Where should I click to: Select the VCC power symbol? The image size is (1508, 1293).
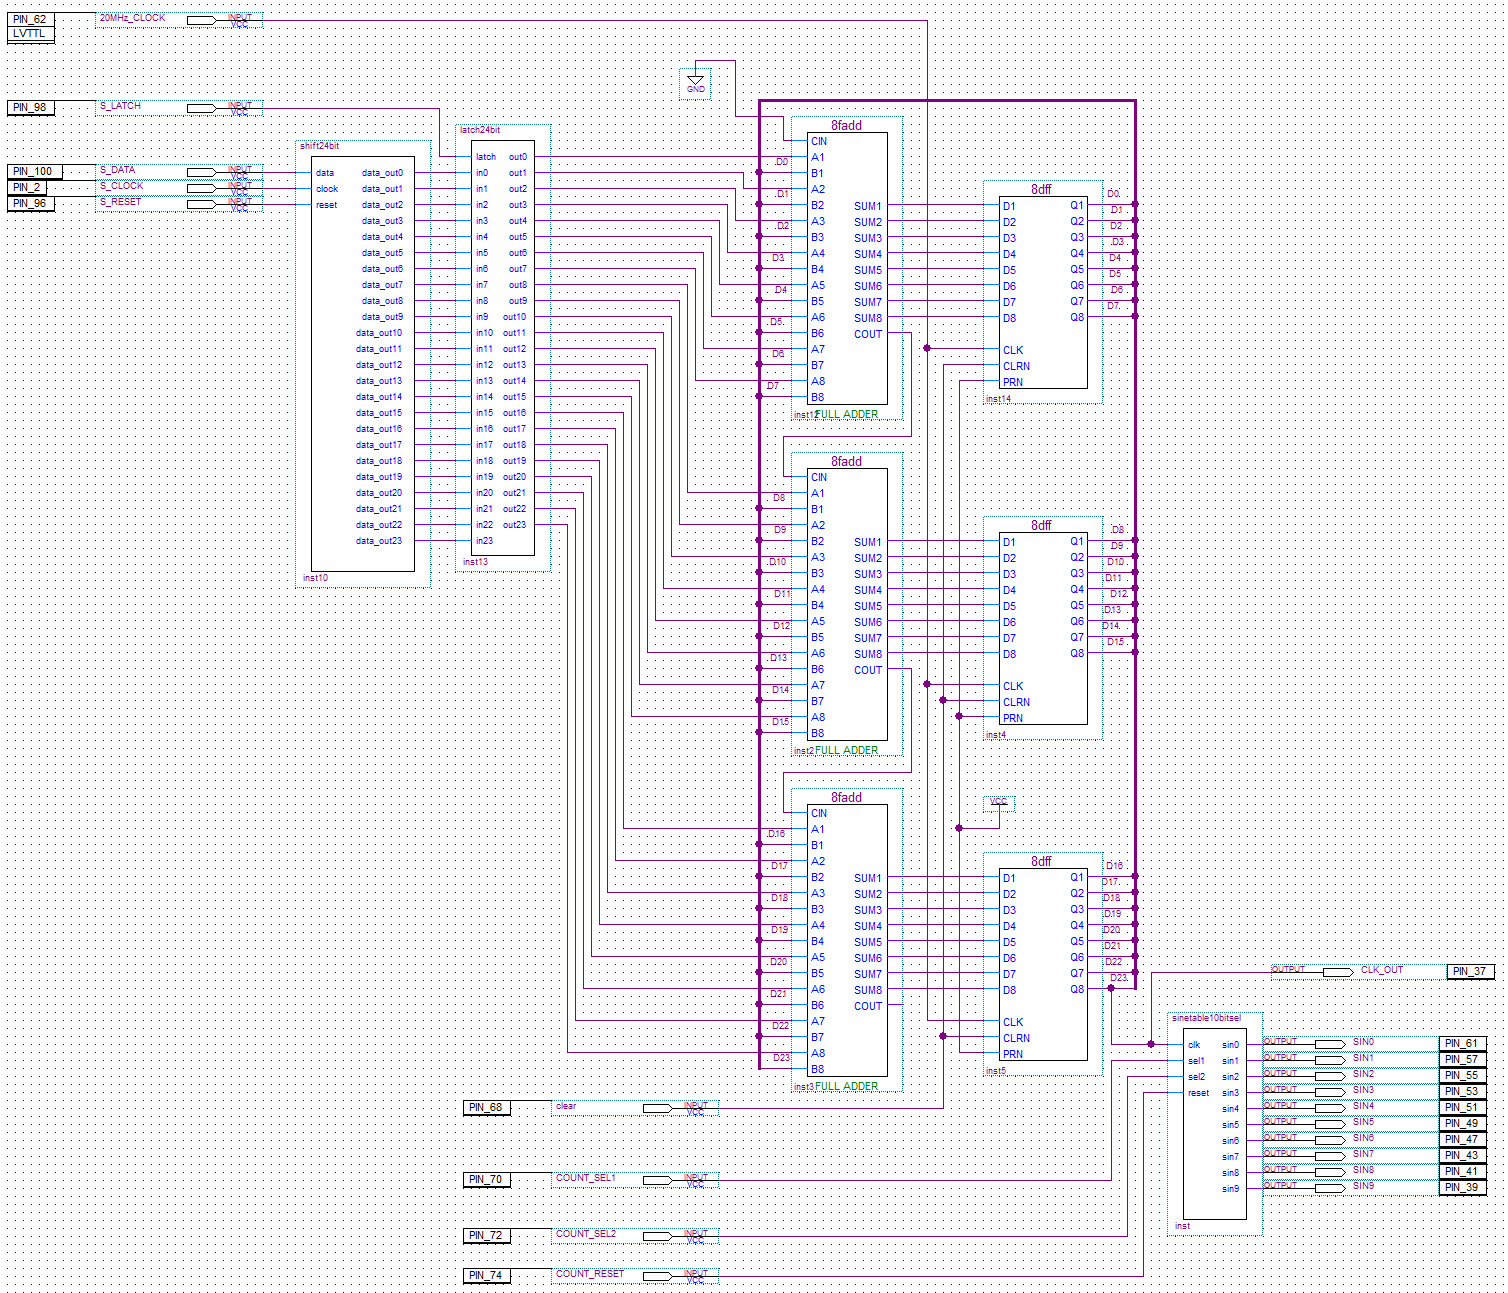(998, 802)
